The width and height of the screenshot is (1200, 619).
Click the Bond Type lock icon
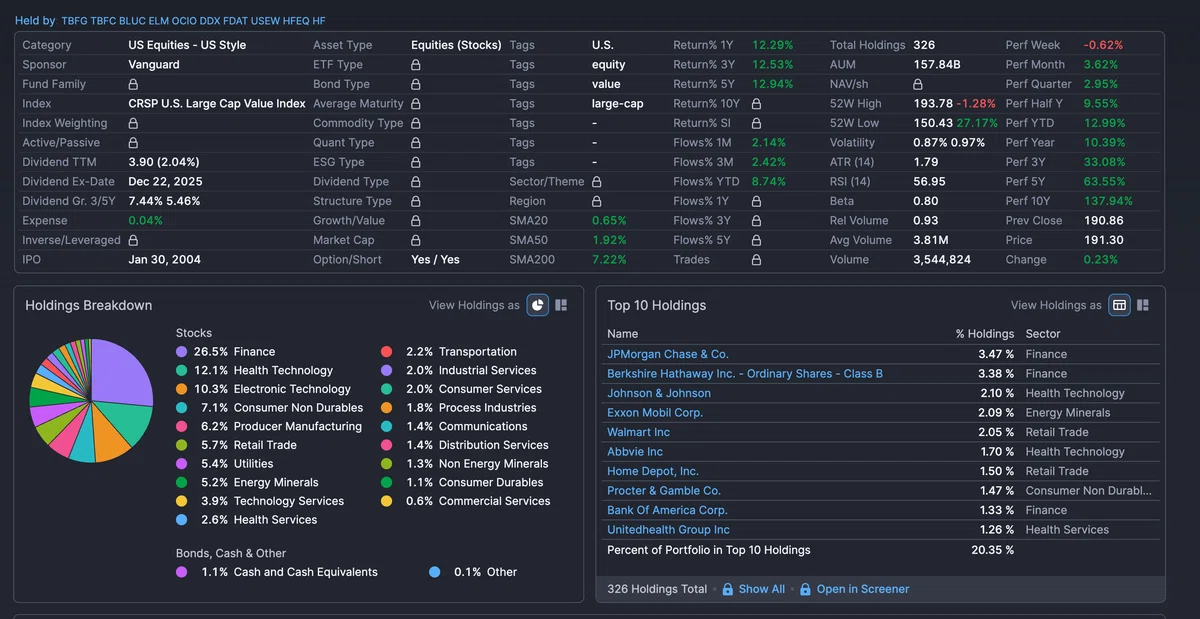tap(416, 84)
